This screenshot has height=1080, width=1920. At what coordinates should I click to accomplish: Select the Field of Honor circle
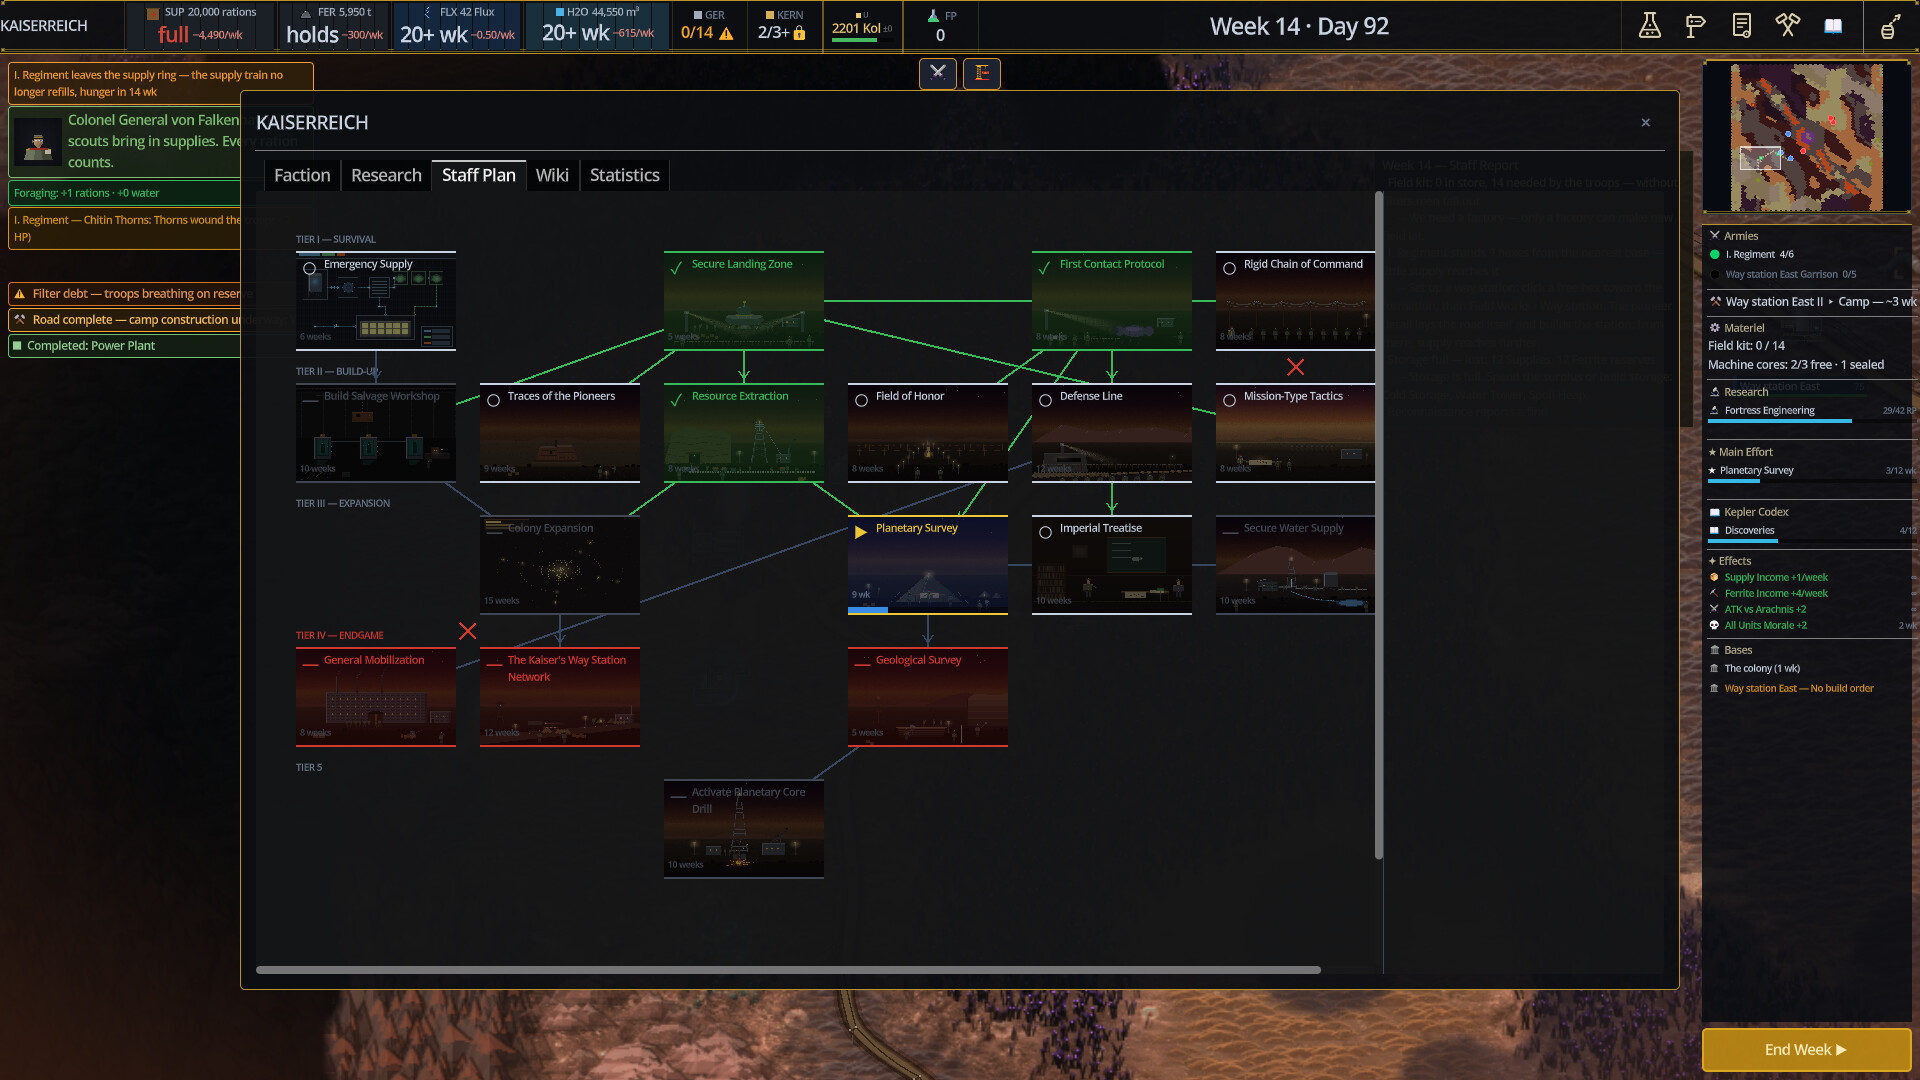[x=862, y=400]
